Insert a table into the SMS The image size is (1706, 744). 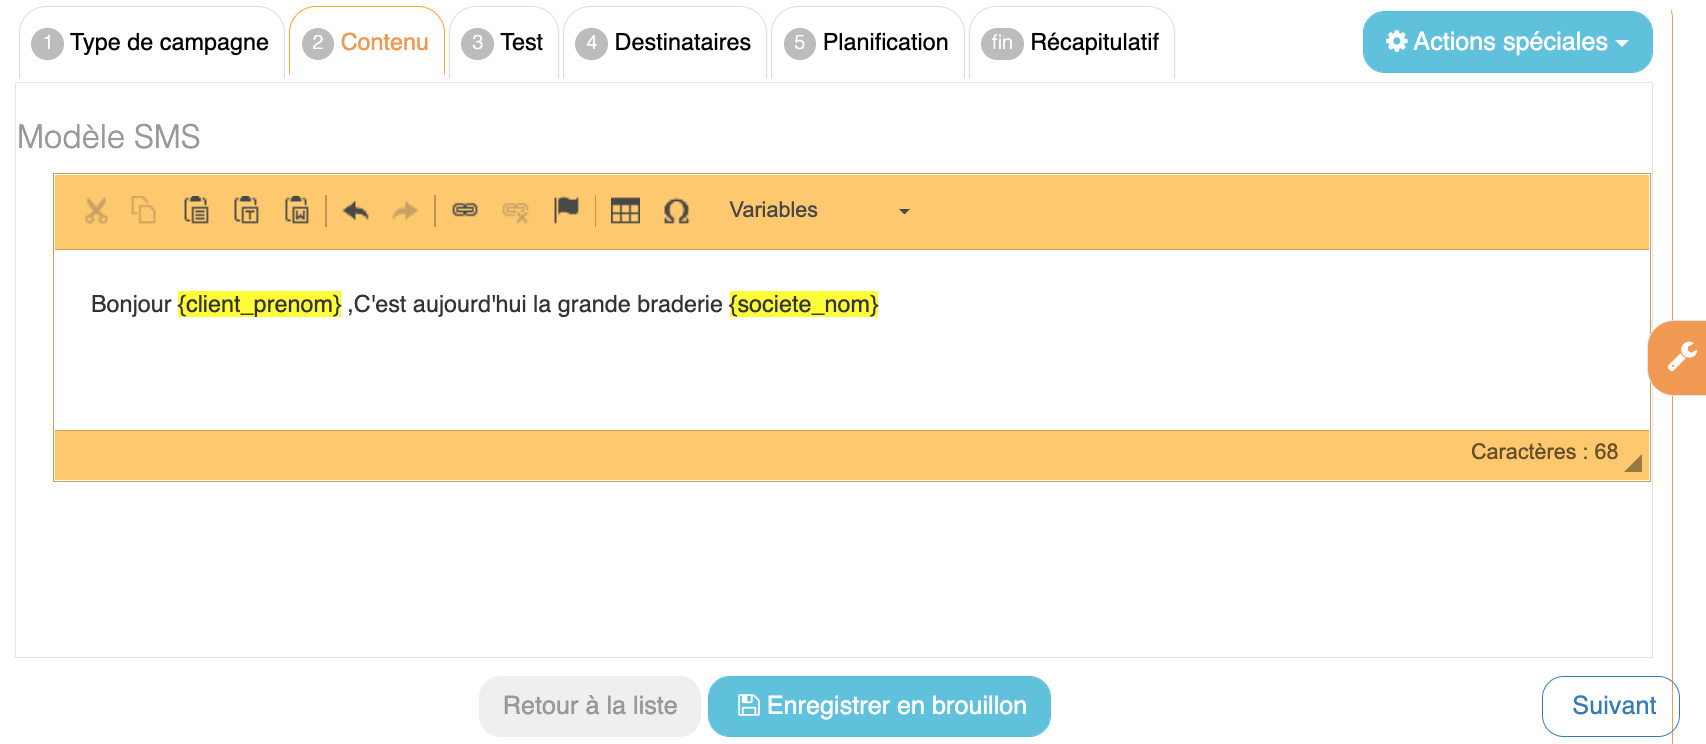[625, 210]
